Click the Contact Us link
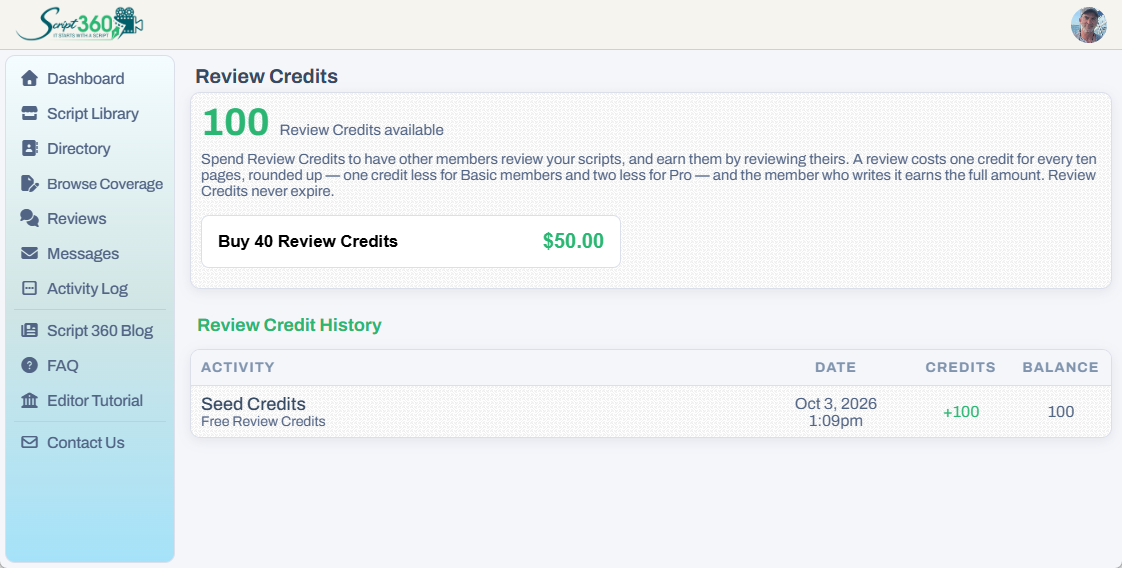The width and height of the screenshot is (1122, 568). point(86,443)
